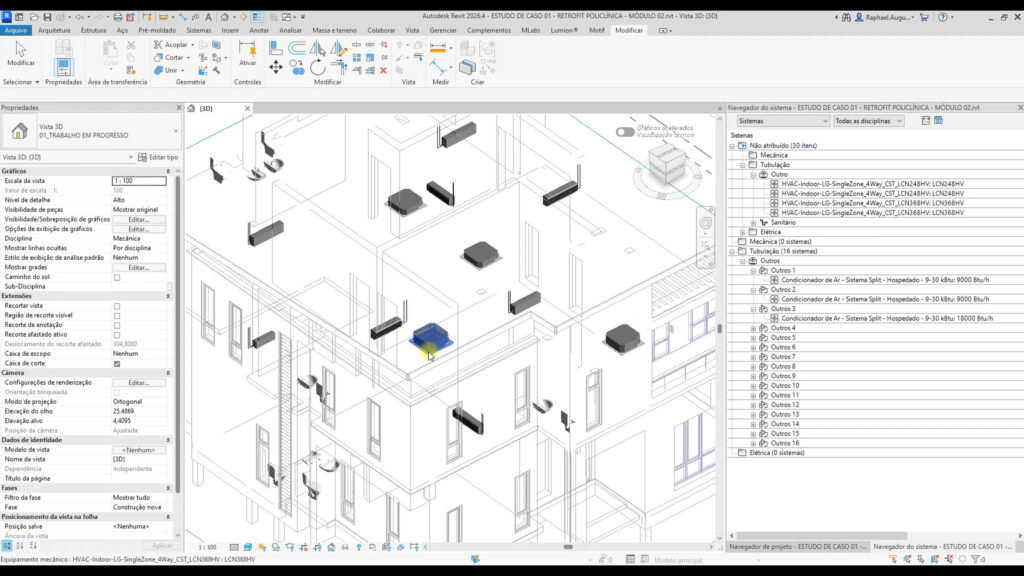The image size is (1024, 576).
Task: Click the red X delete icon
Action: tap(383, 71)
